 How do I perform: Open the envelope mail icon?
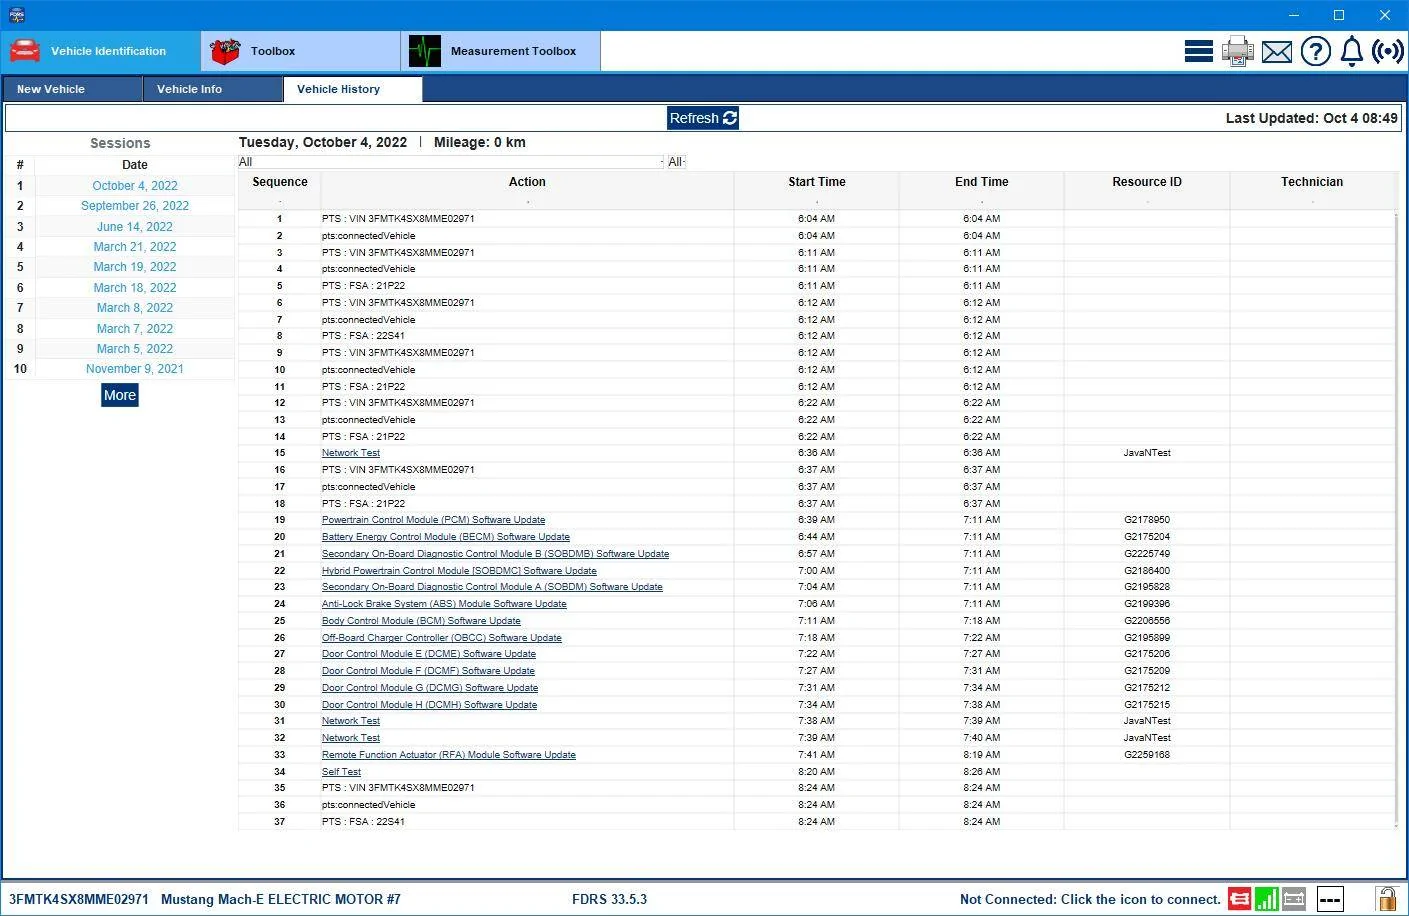pyautogui.click(x=1277, y=52)
